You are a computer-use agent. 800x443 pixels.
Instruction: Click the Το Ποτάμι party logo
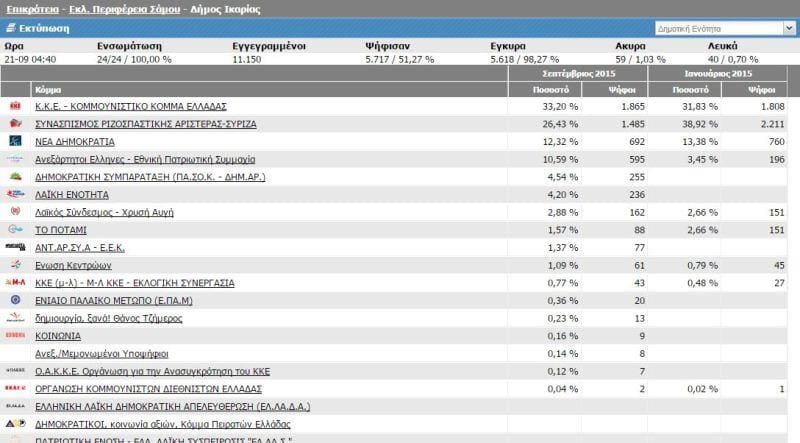[x=15, y=229]
